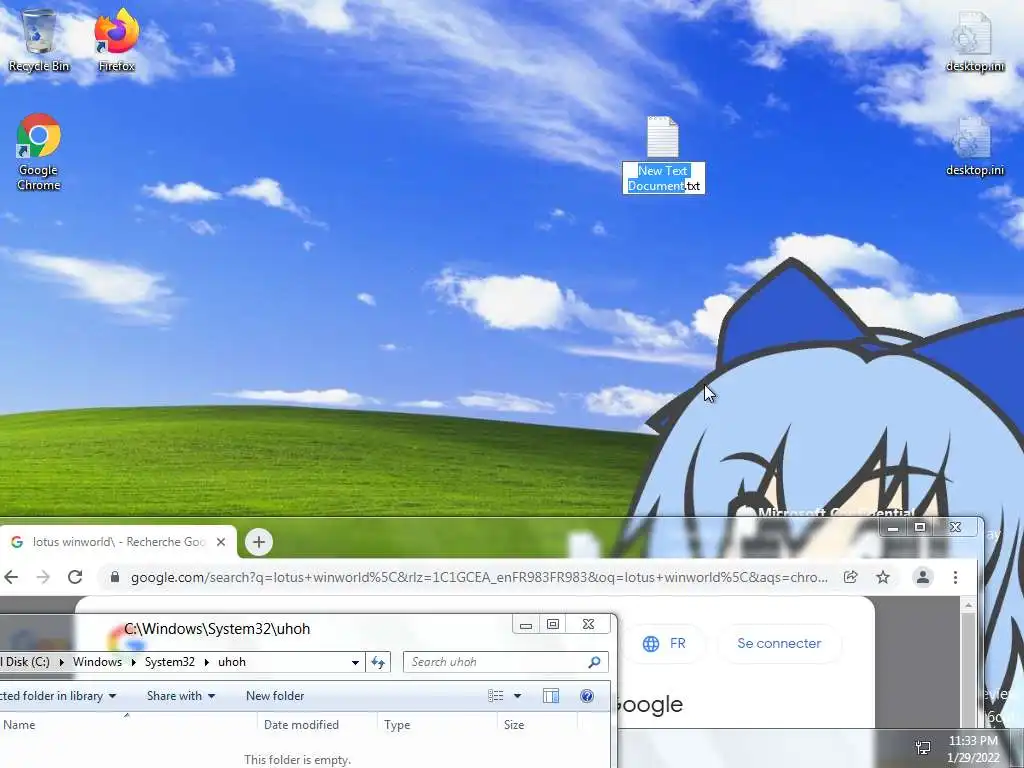Click the network tray icon in taskbar
Screen dimensions: 1024x768
[x=923, y=748]
